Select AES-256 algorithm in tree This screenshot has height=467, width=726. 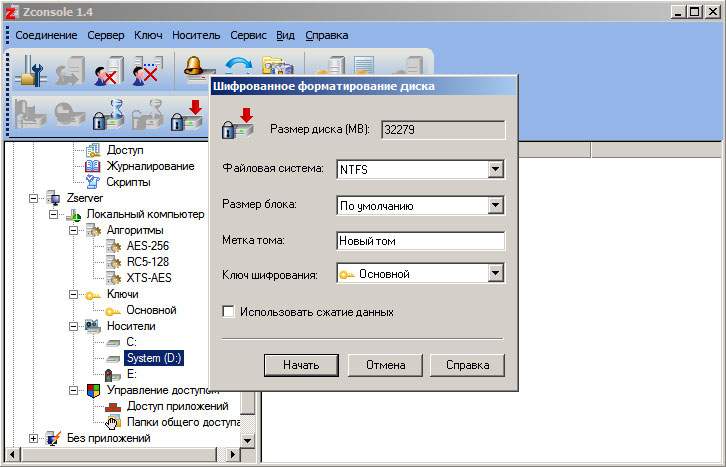pos(148,246)
